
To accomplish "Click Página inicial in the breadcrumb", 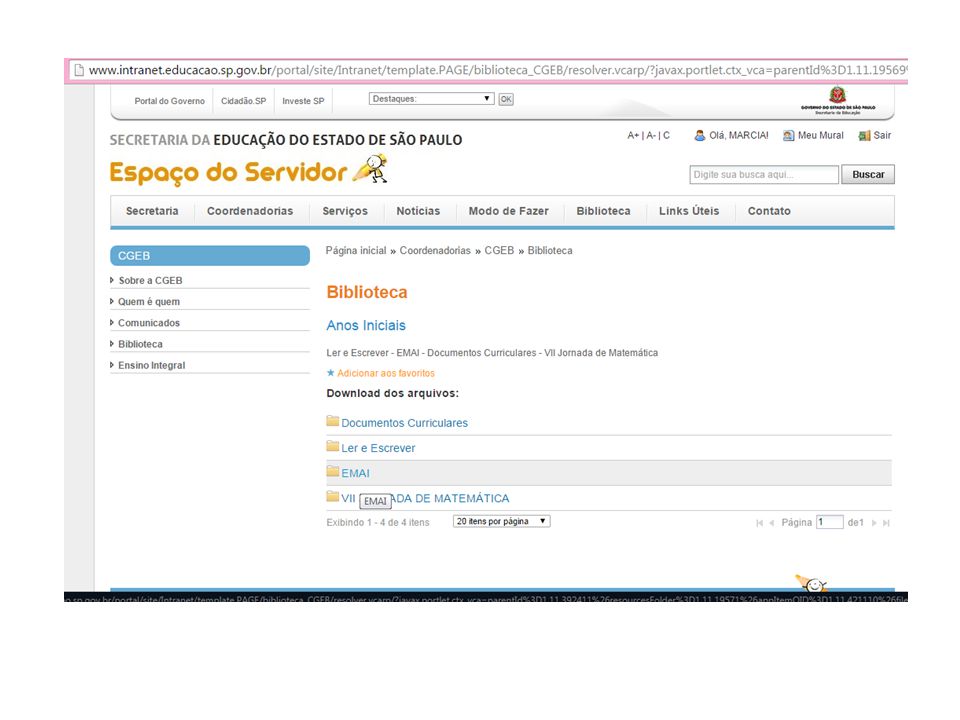I will pyautogui.click(x=356, y=250).
